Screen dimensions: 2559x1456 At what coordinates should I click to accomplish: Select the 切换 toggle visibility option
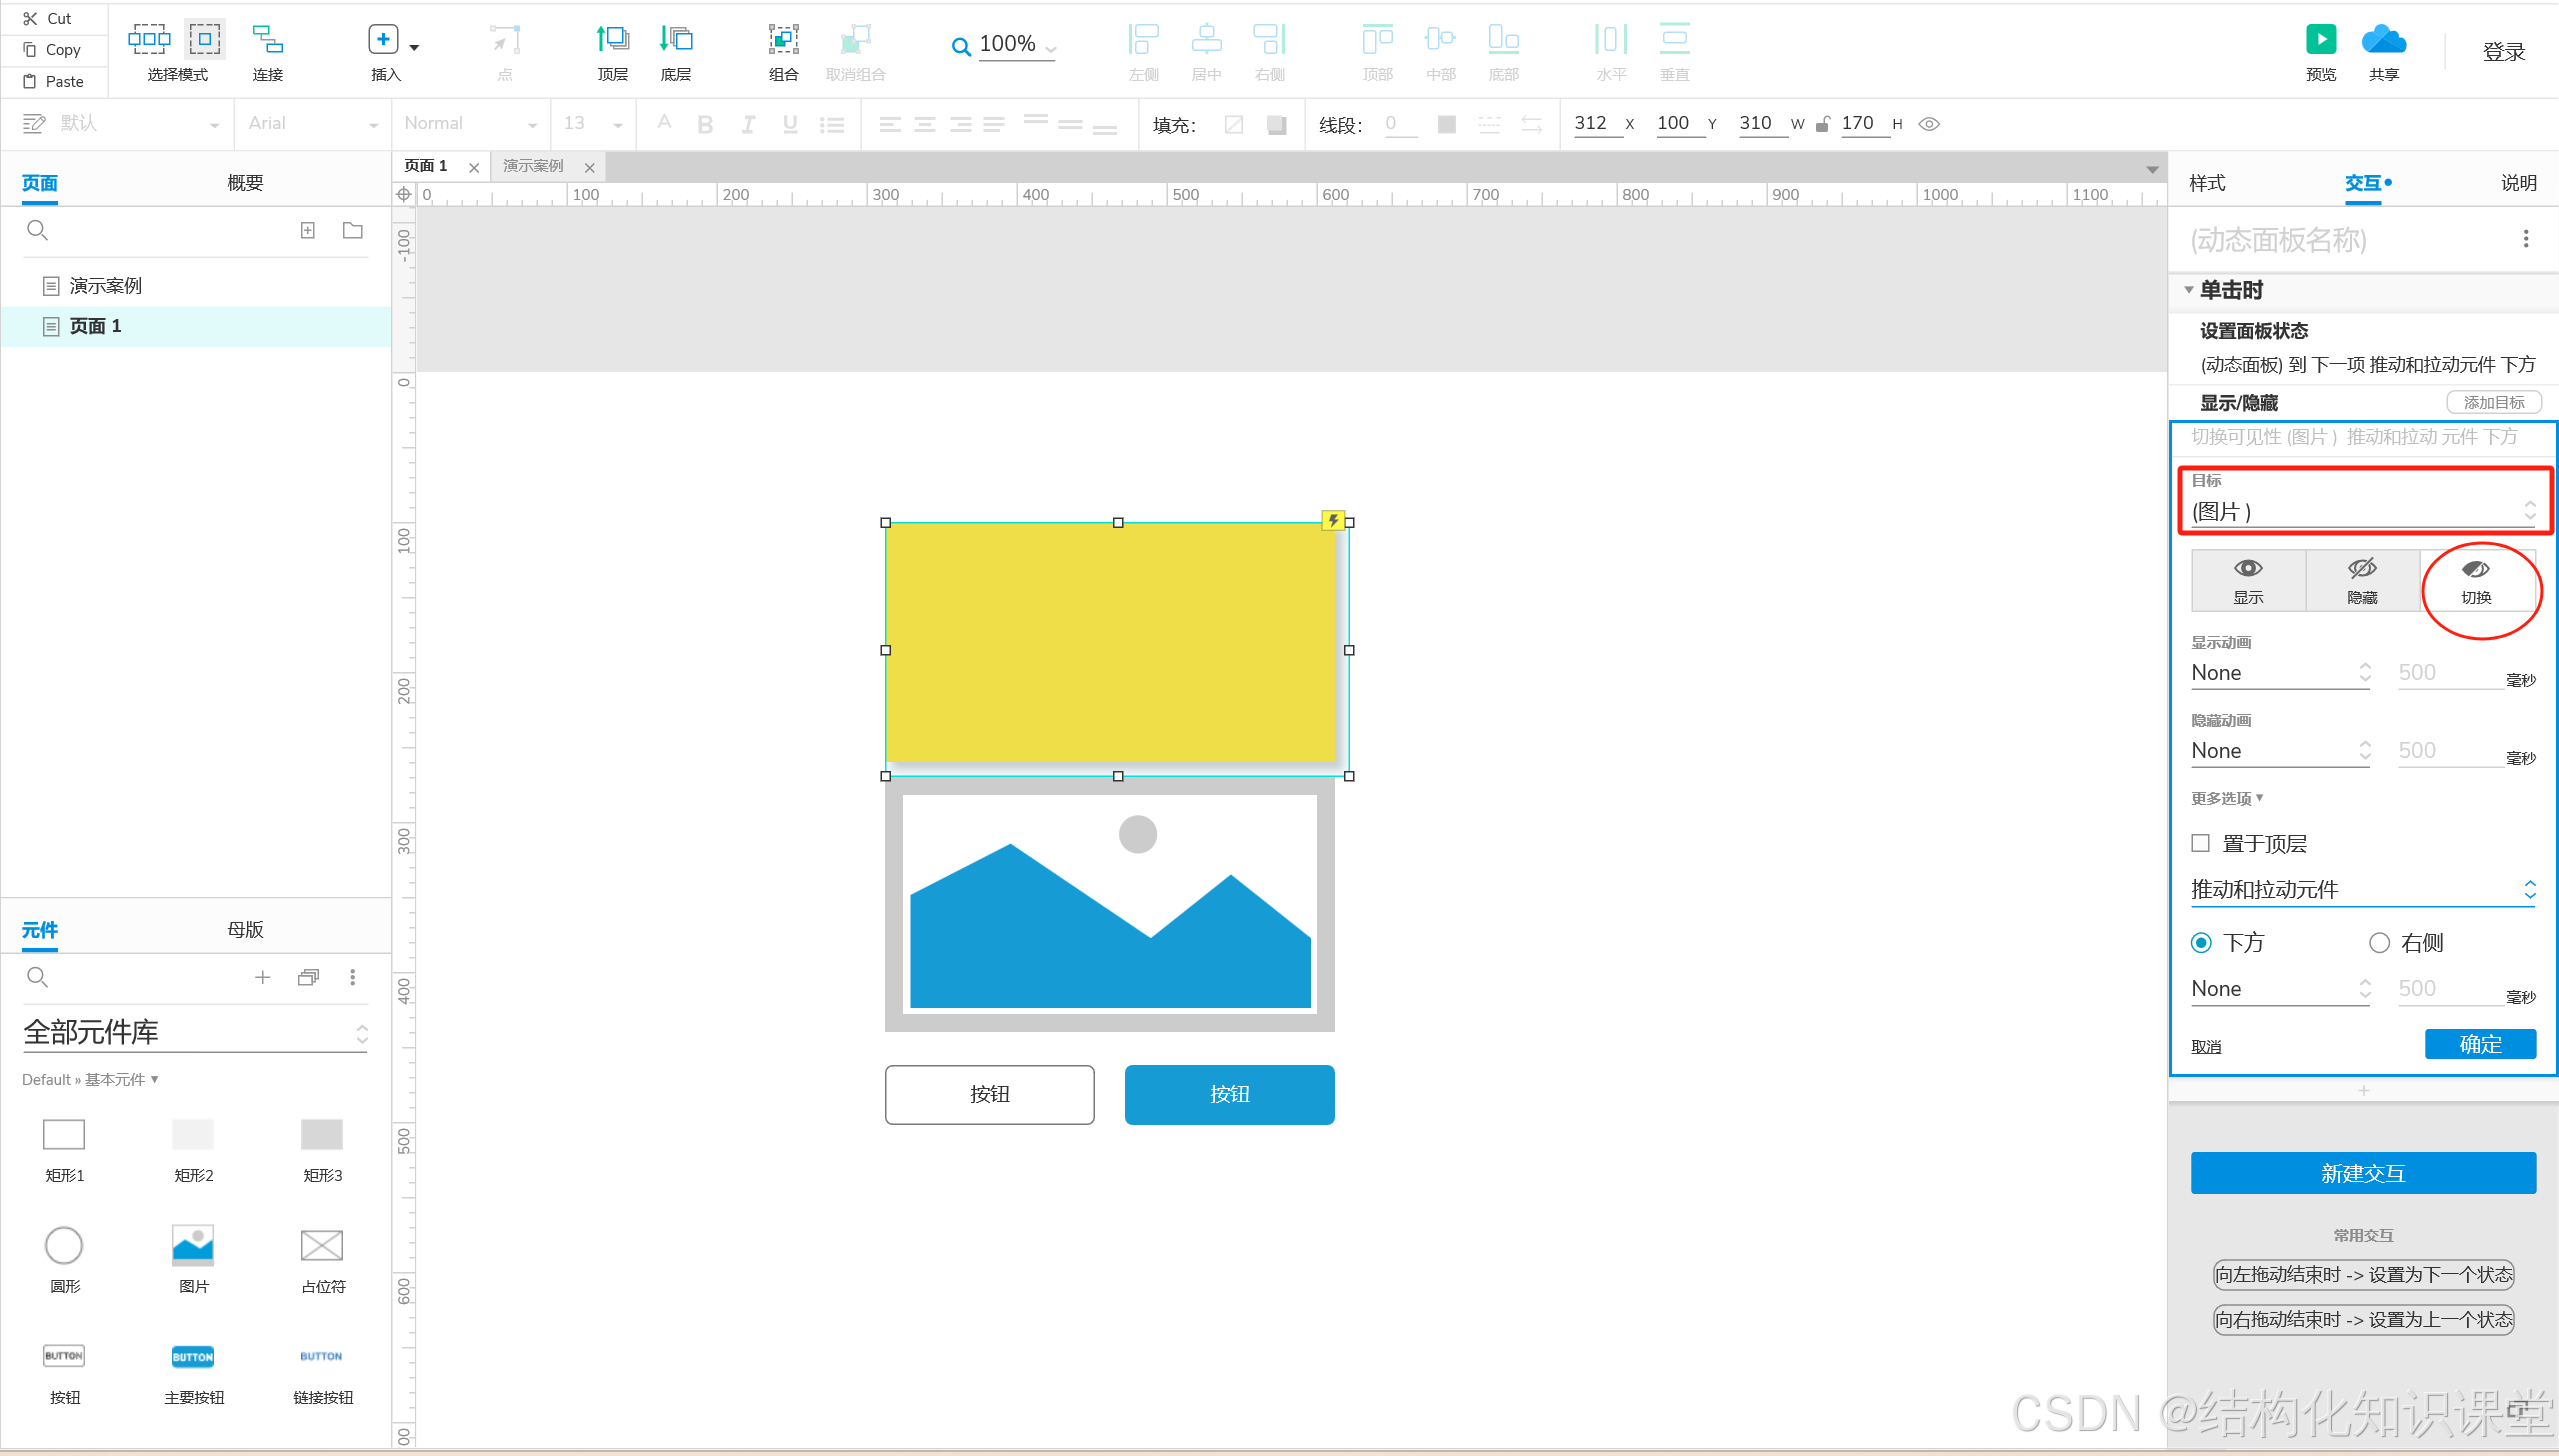point(2476,580)
